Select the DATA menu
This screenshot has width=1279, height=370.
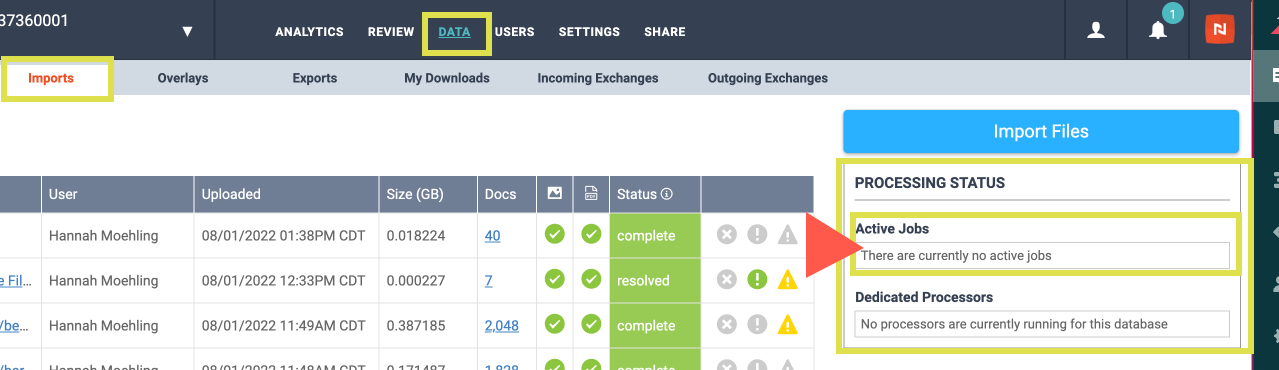coord(454,32)
